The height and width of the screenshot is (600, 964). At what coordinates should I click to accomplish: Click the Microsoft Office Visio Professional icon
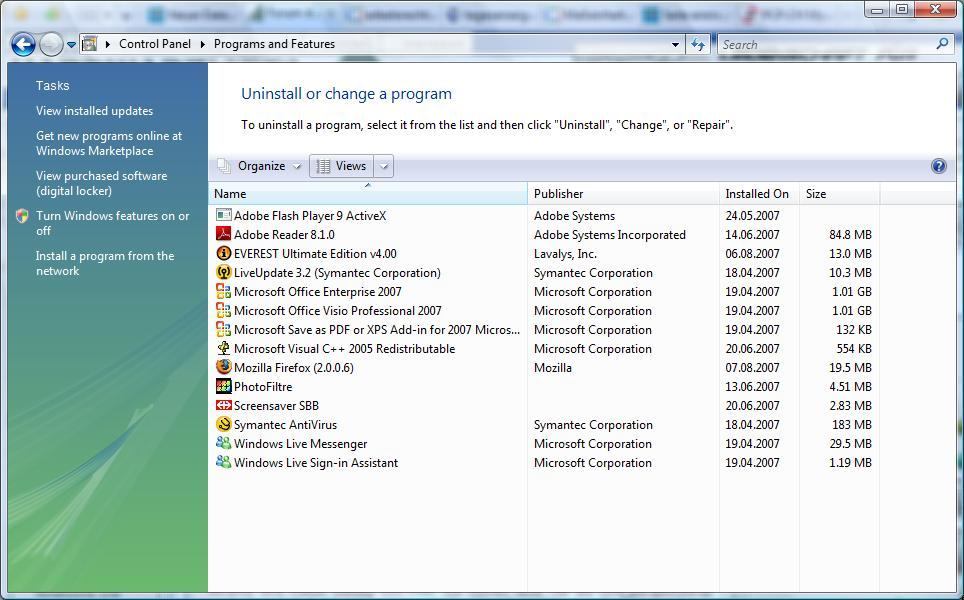coord(224,310)
